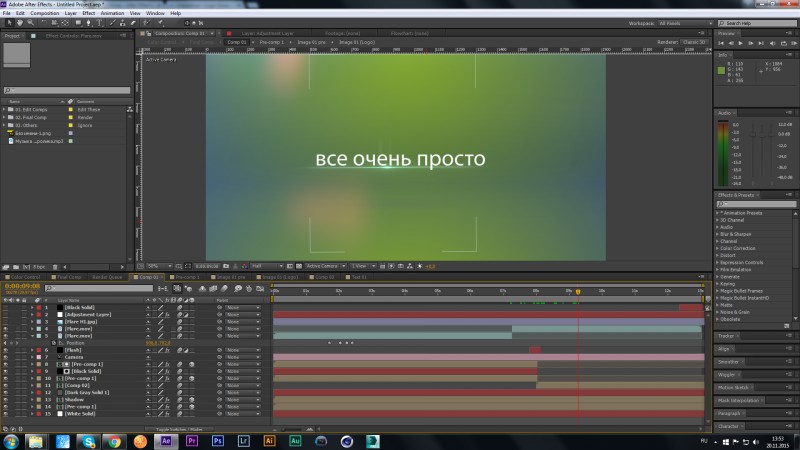The width and height of the screenshot is (800, 450).
Task: Open the viewer resolution Half dropdown
Action: click(267, 266)
